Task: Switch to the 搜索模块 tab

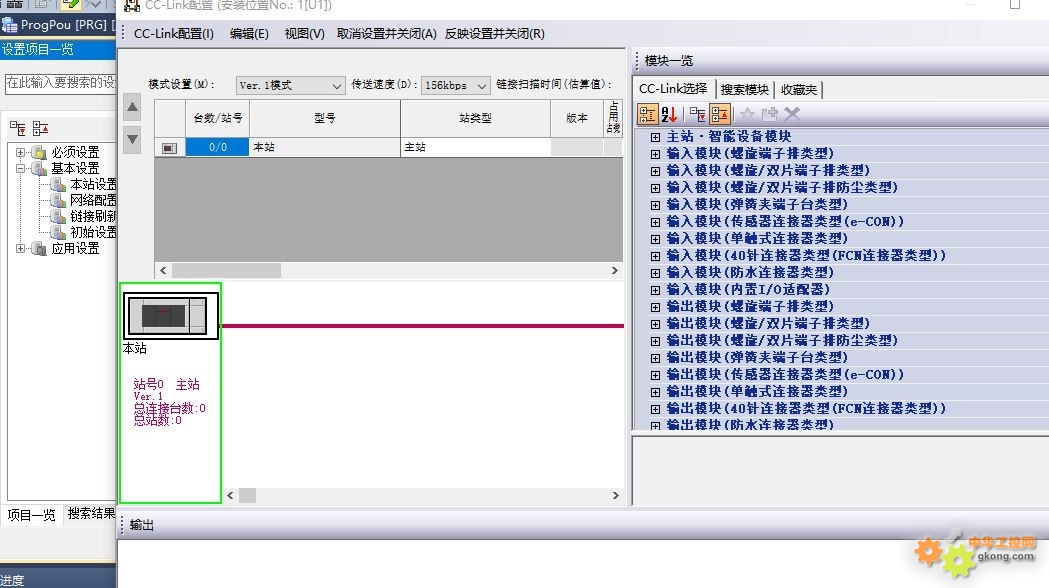Action: tap(745, 90)
